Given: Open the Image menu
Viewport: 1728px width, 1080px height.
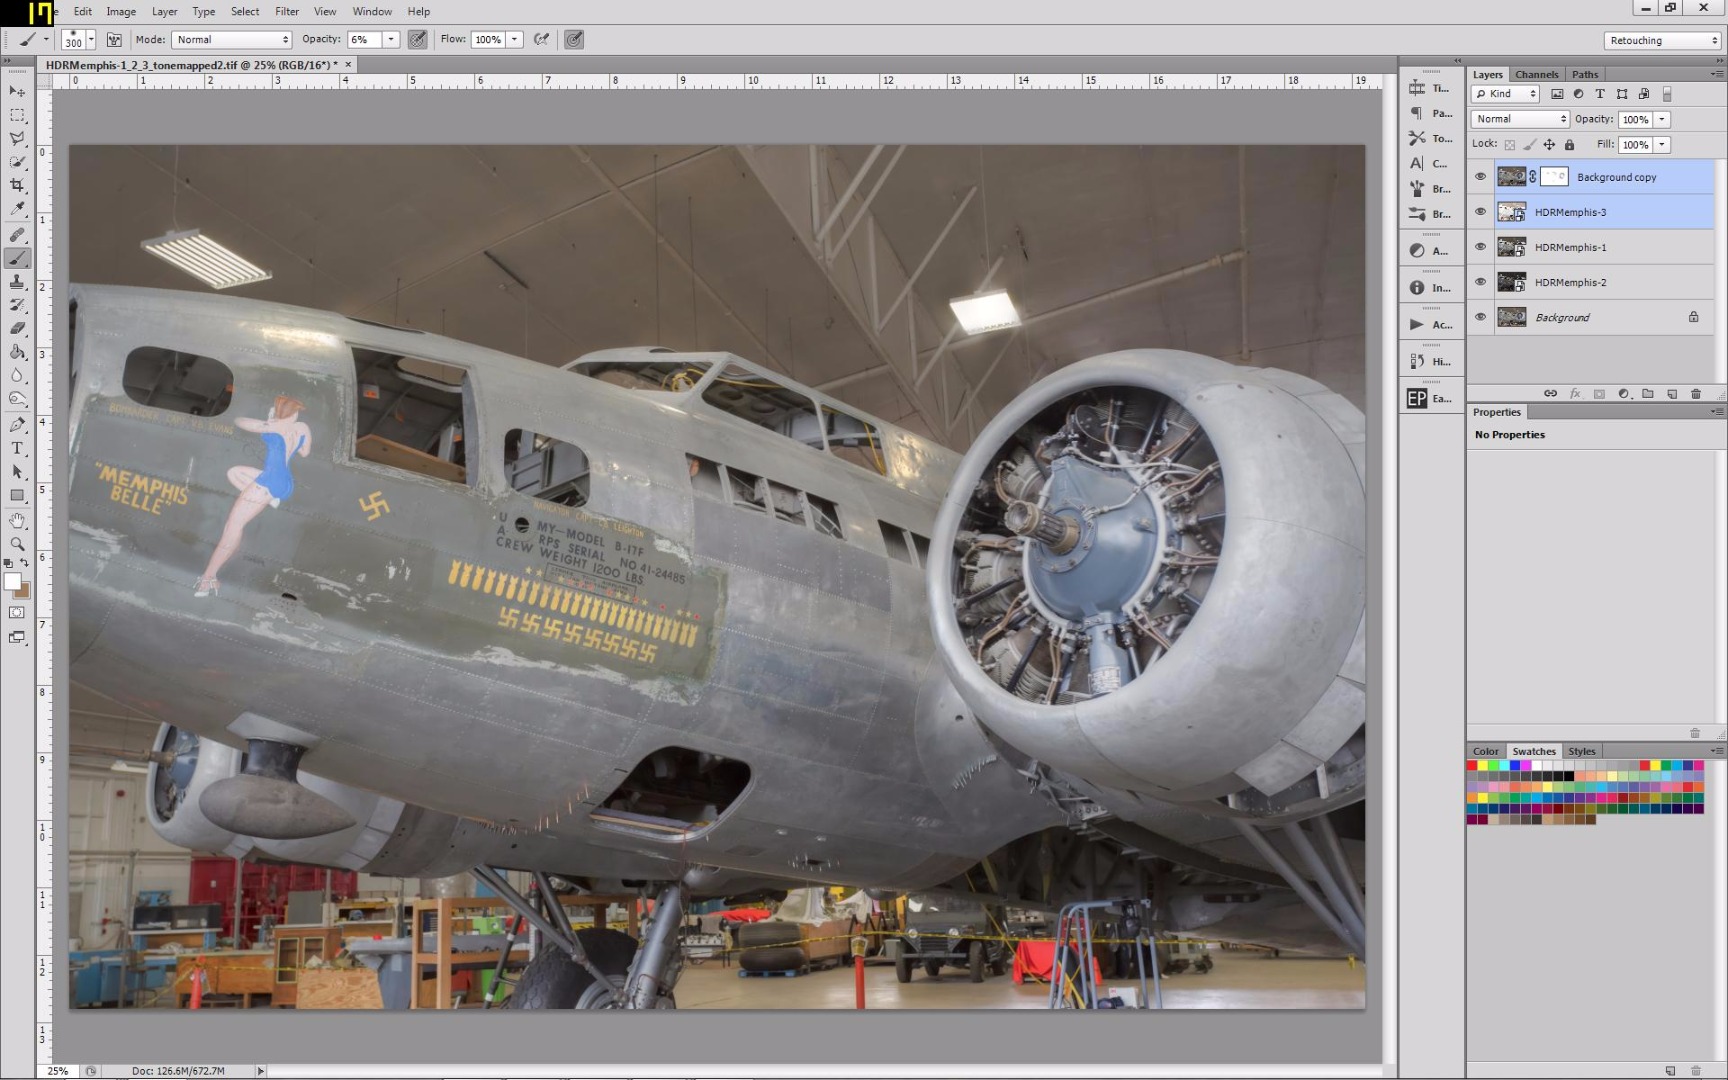Looking at the screenshot, I should click(121, 12).
